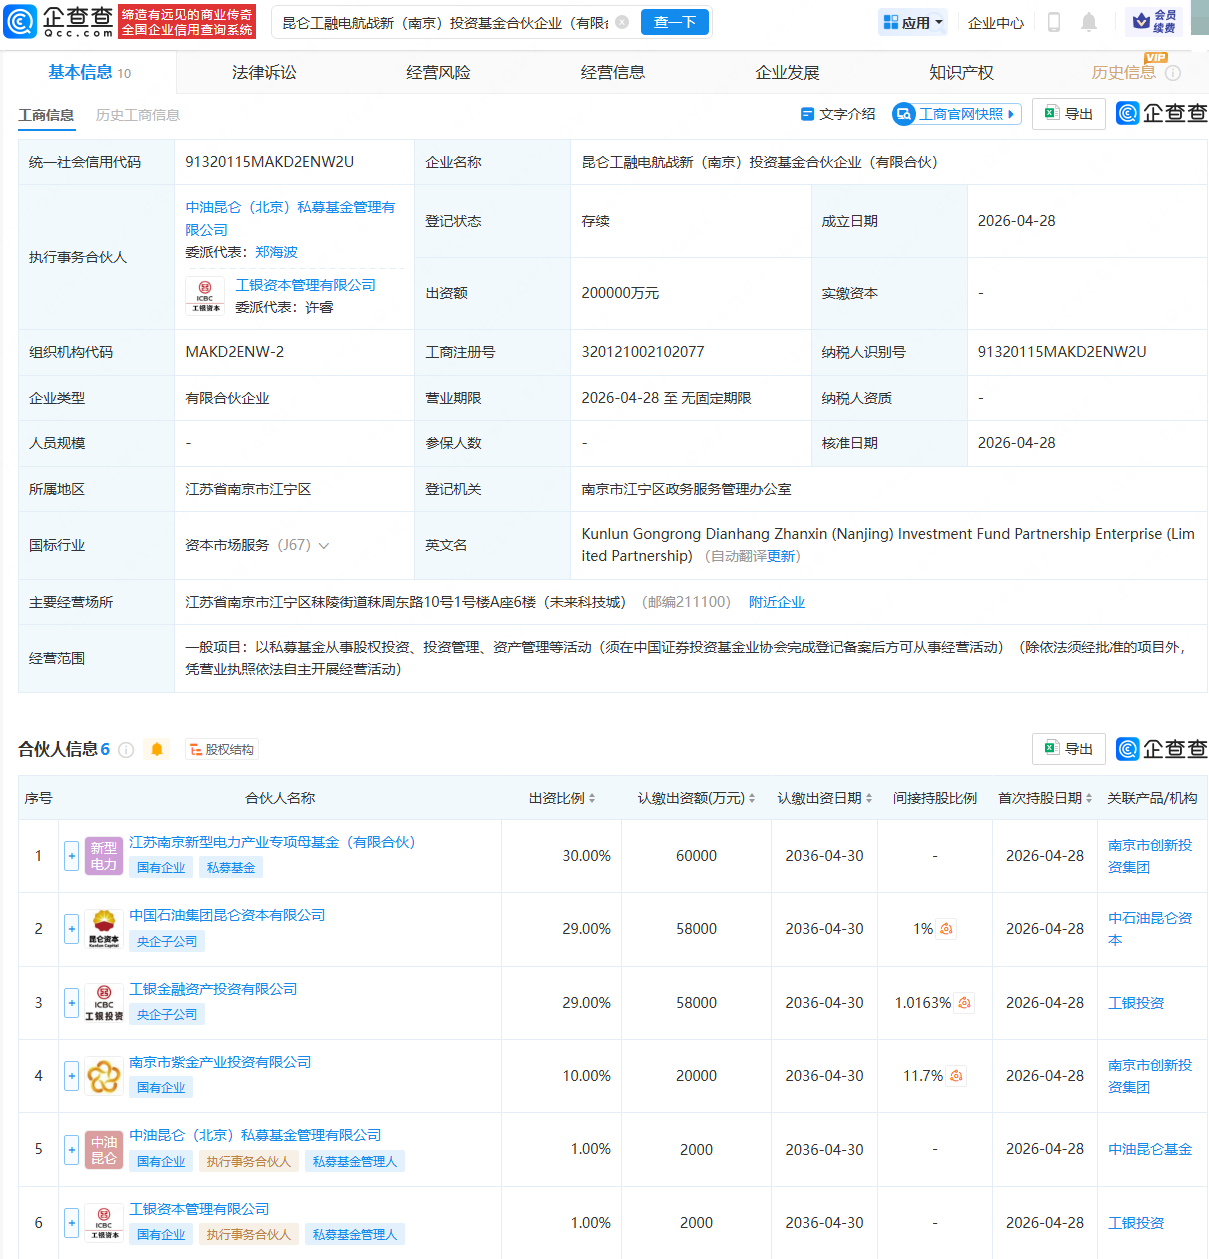The height and width of the screenshot is (1259, 1209).
Task: Switch to the 知识产权 tab
Action: tap(961, 72)
